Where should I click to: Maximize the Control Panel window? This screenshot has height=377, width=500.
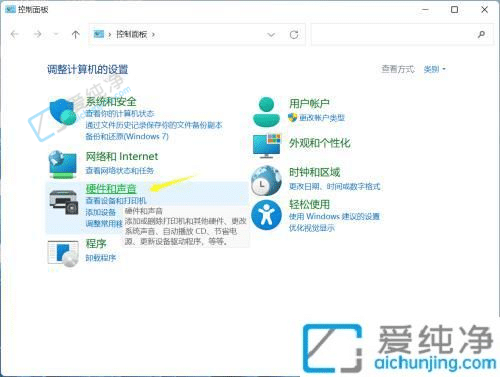pyautogui.click(x=454, y=10)
